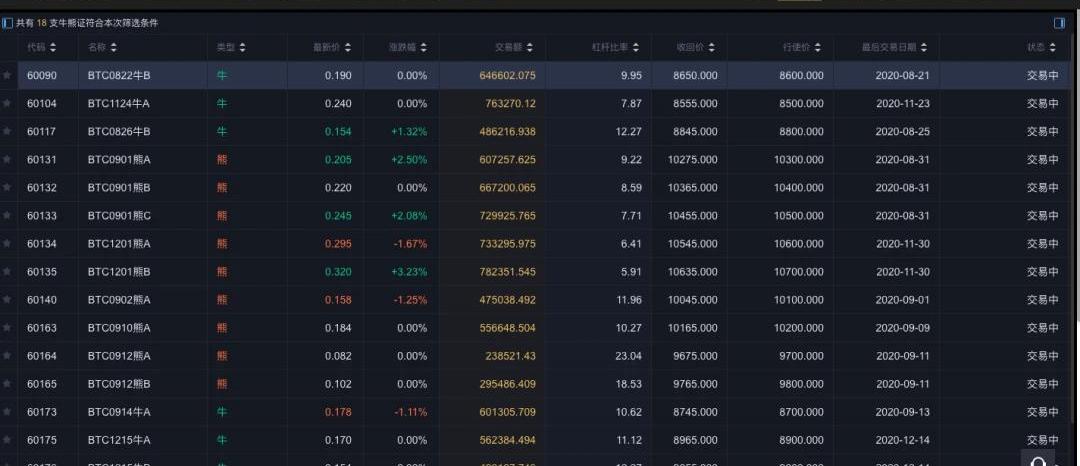Screen dimensions: 1080x466
Task: Select the BTC0822牛B name cell
Action: (x=118, y=76)
